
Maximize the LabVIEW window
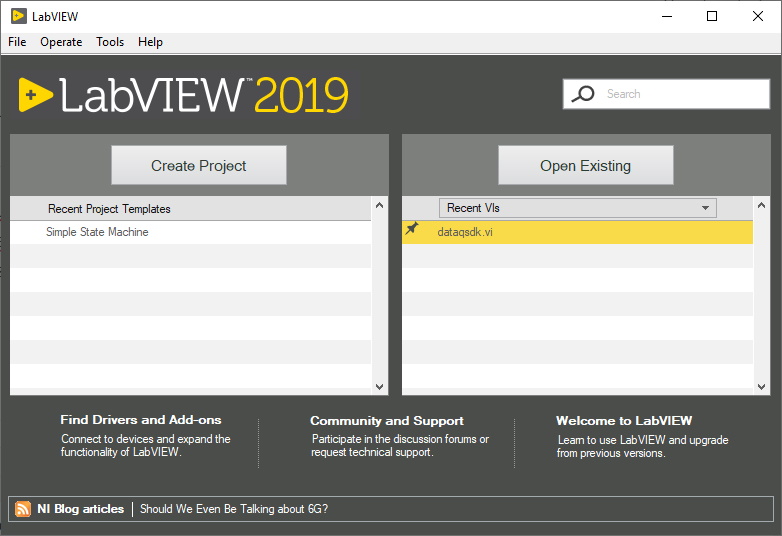(712, 16)
